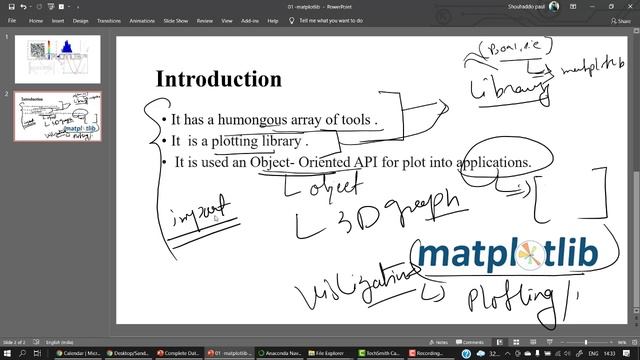Click the blue help question-mark tray icon

click(466, 353)
